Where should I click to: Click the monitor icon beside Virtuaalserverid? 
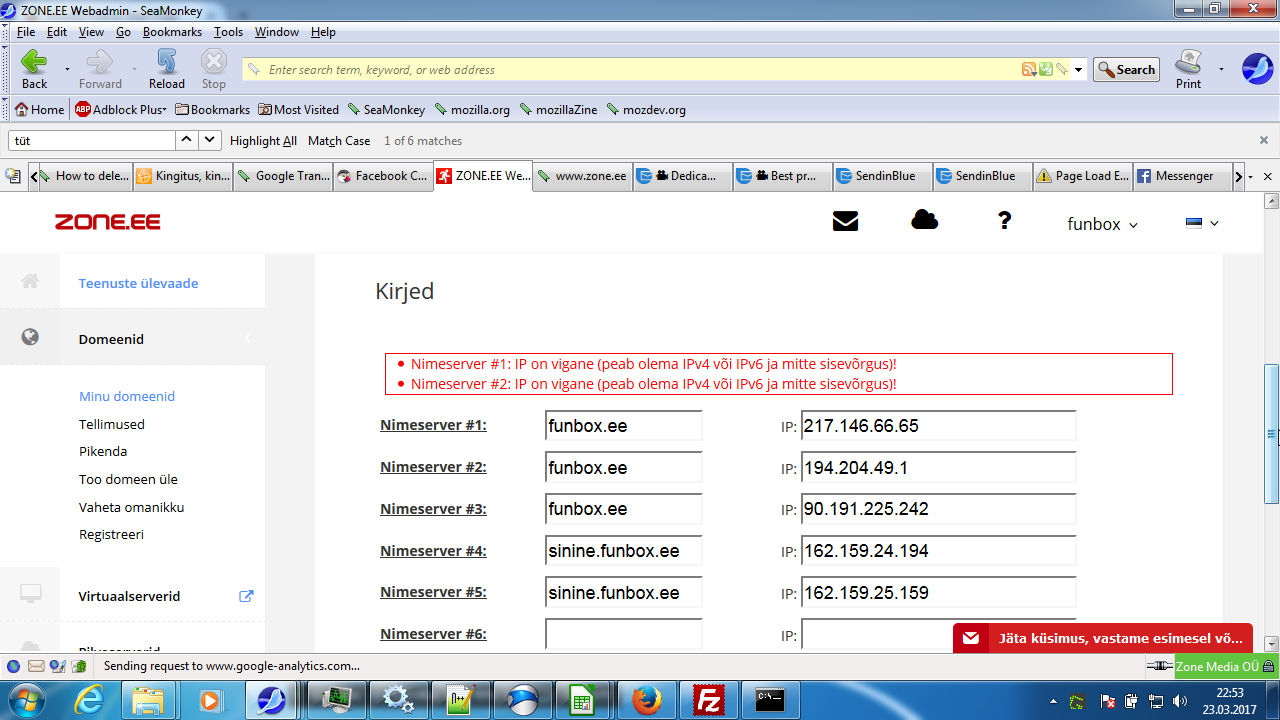coord(30,594)
